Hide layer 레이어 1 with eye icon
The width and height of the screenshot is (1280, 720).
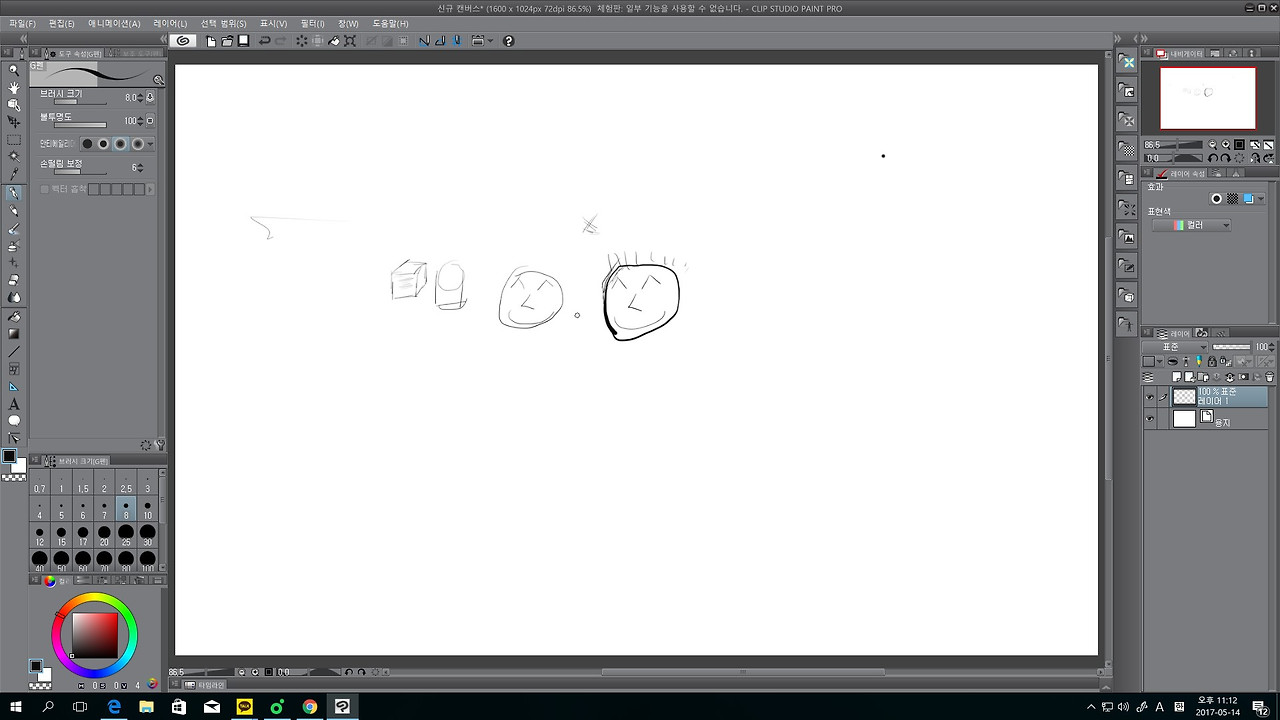[x=1150, y=397]
